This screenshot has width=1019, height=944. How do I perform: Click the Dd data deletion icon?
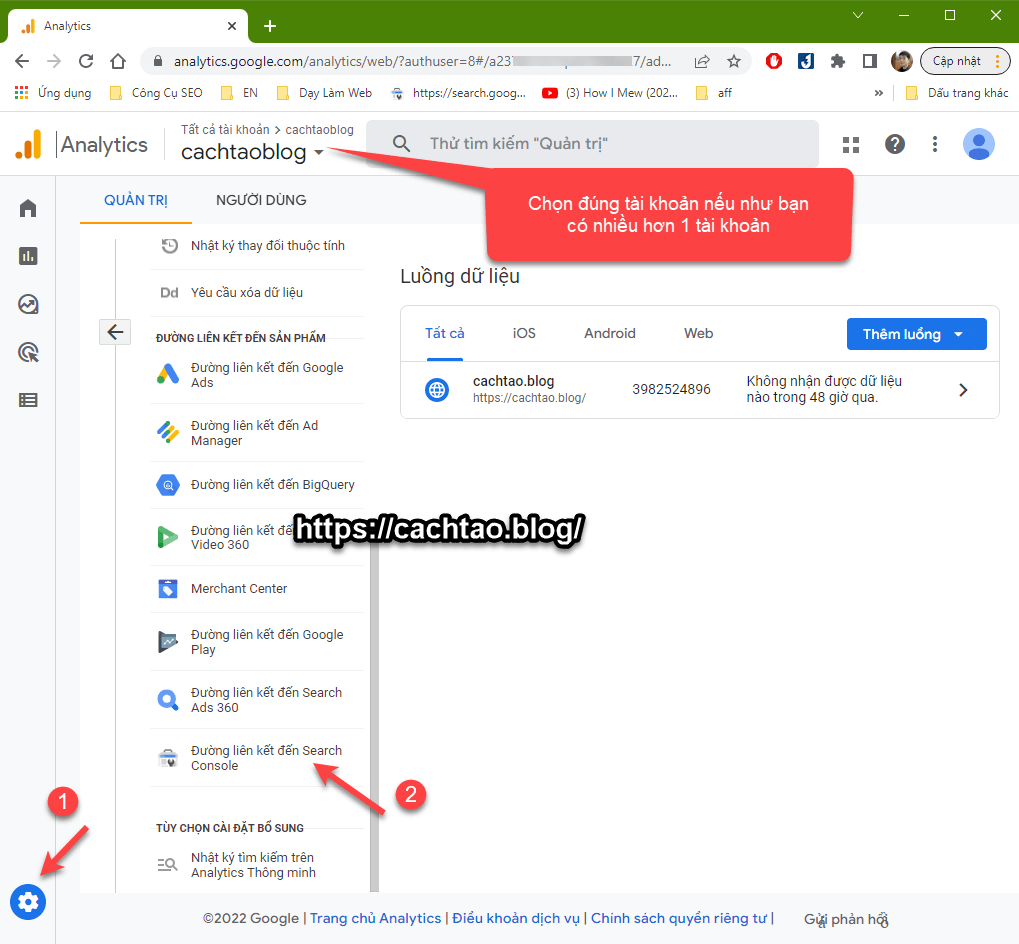click(169, 292)
